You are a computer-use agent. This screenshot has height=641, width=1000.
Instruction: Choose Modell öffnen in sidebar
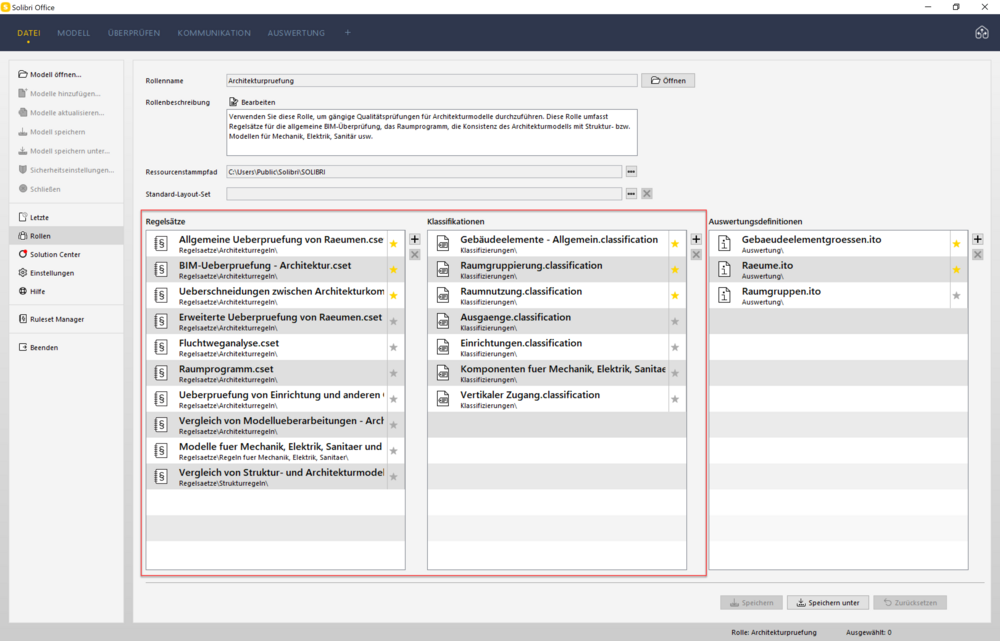[x=50, y=74]
